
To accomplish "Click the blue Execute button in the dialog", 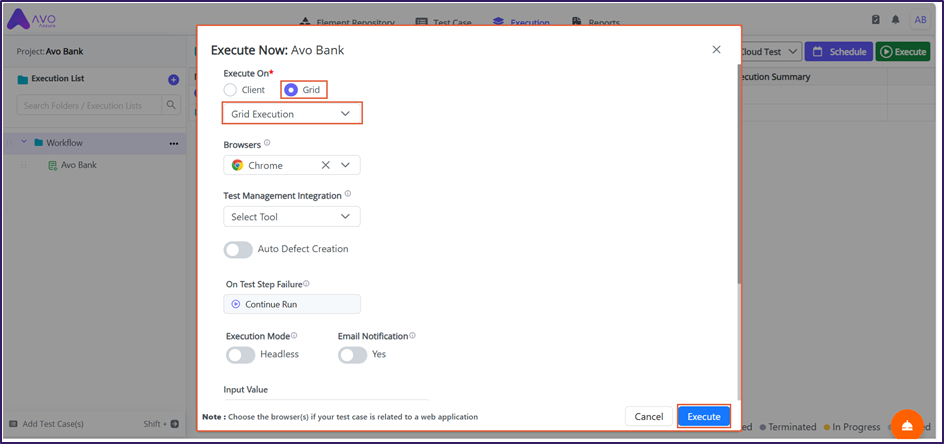I will coord(703,416).
